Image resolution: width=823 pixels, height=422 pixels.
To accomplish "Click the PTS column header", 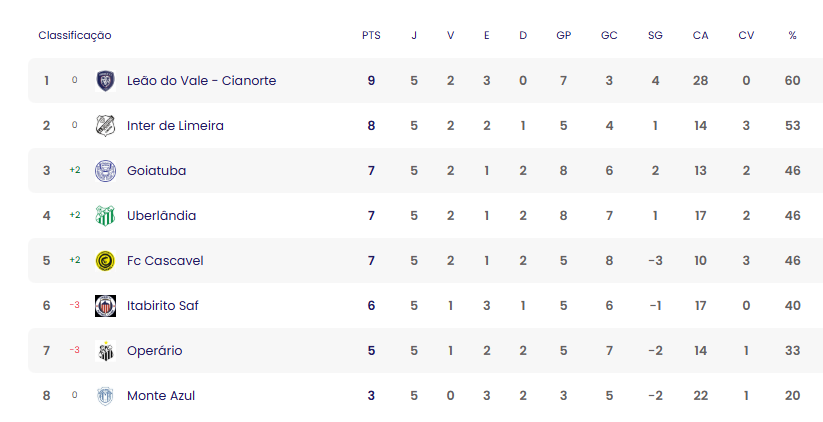I will coord(371,36).
